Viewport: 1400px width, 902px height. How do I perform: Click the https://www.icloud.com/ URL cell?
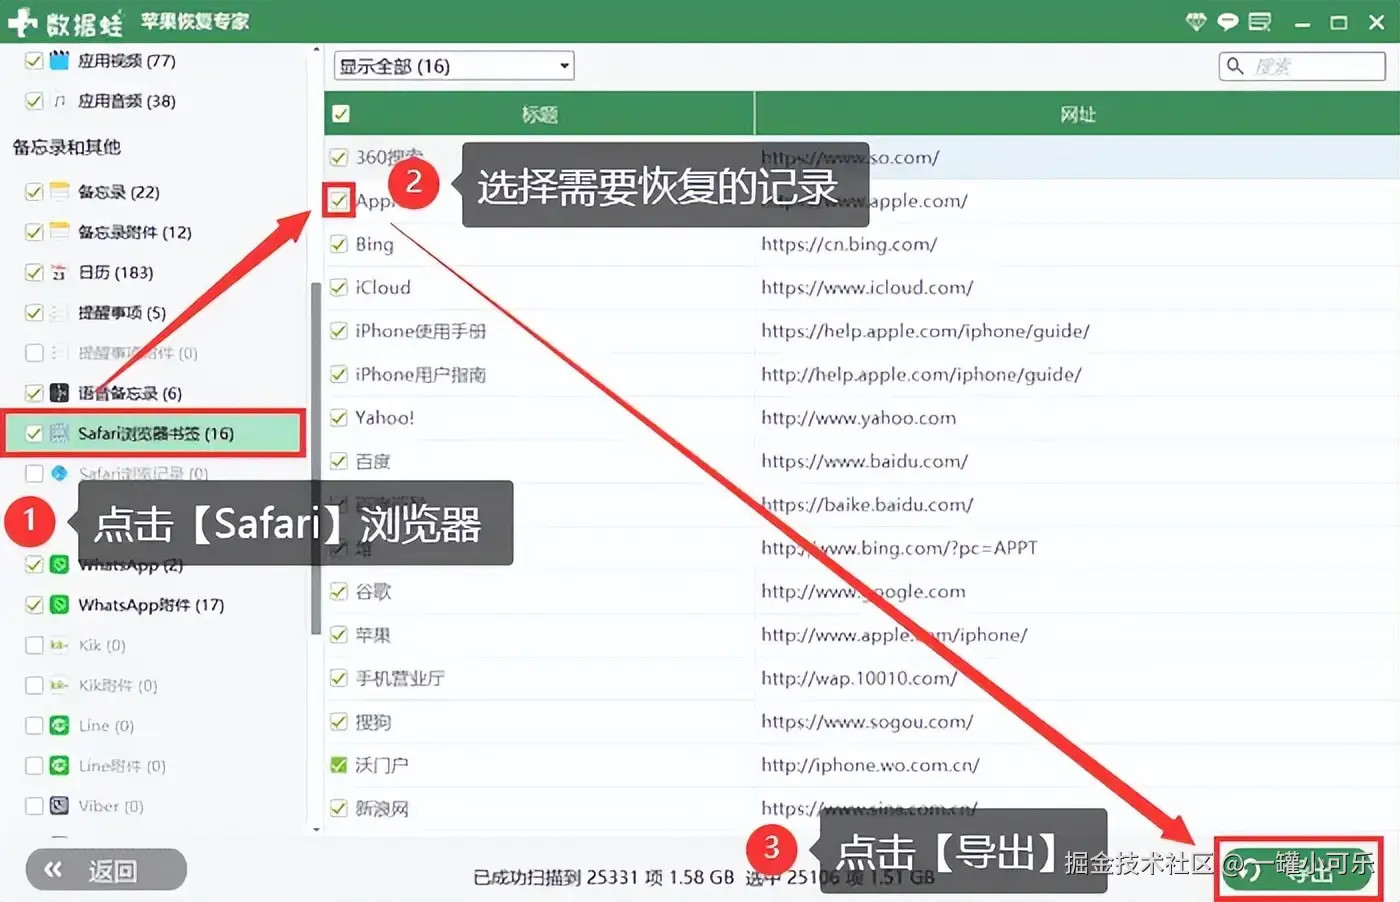[x=867, y=288]
